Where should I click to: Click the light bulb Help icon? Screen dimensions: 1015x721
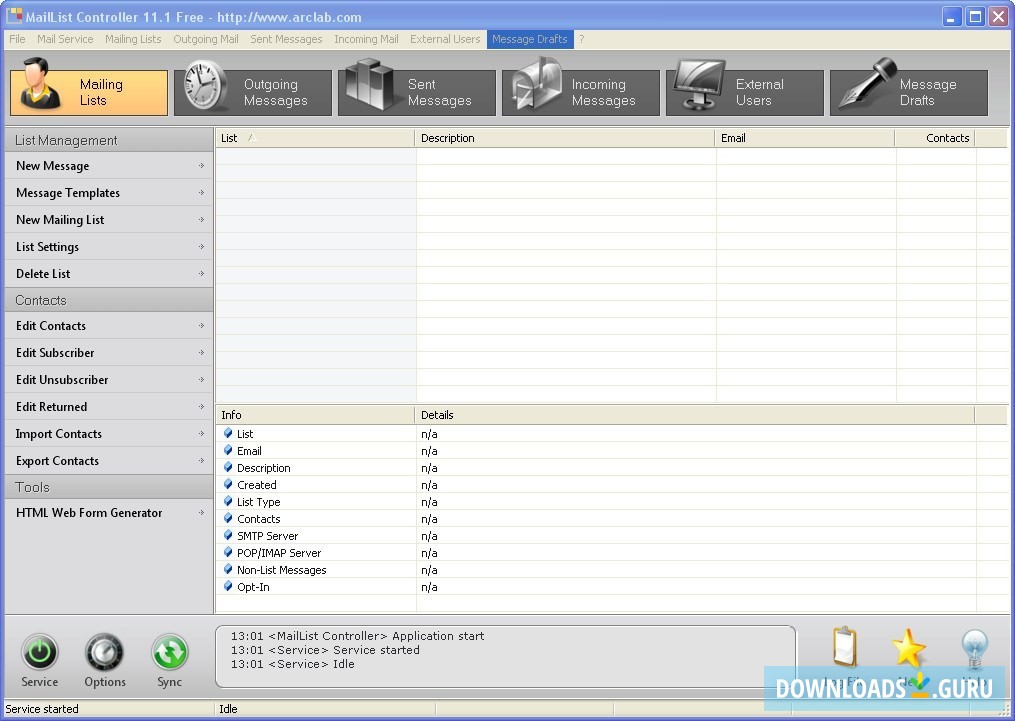pyautogui.click(x=974, y=648)
